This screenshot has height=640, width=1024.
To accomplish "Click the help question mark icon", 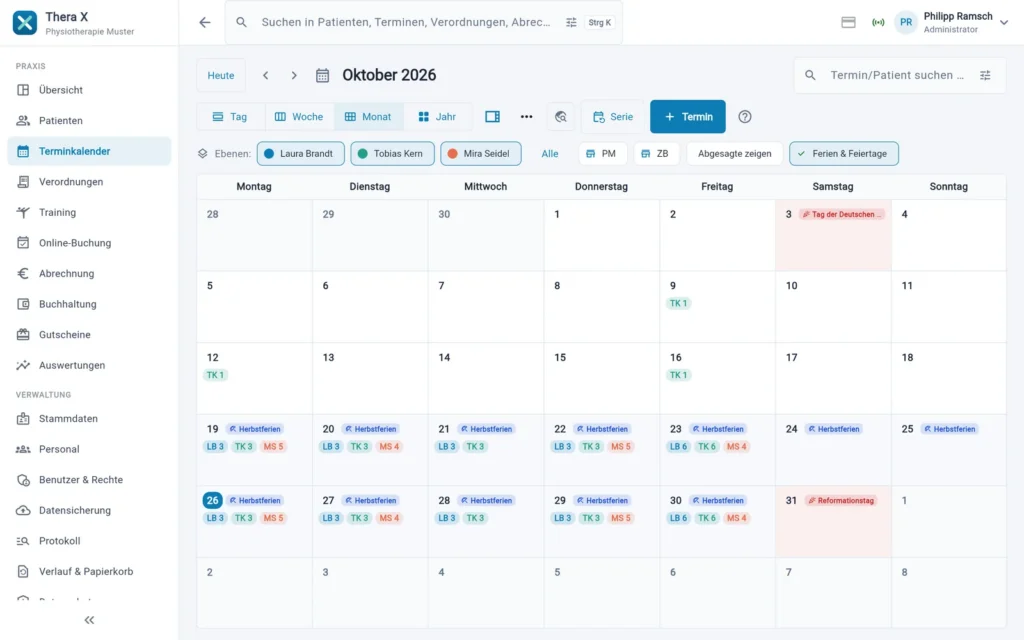I will coord(744,117).
